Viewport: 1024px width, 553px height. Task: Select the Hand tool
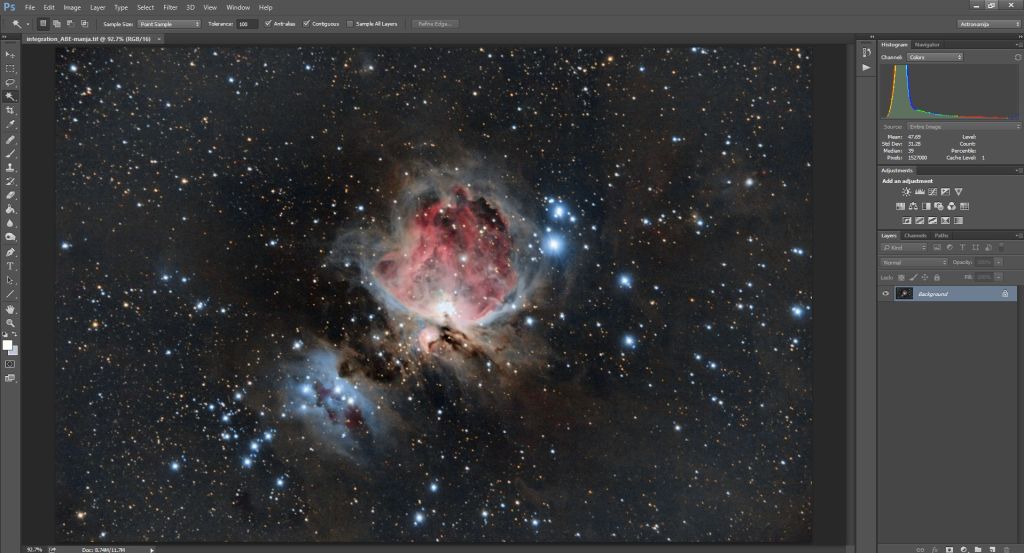coord(10,309)
